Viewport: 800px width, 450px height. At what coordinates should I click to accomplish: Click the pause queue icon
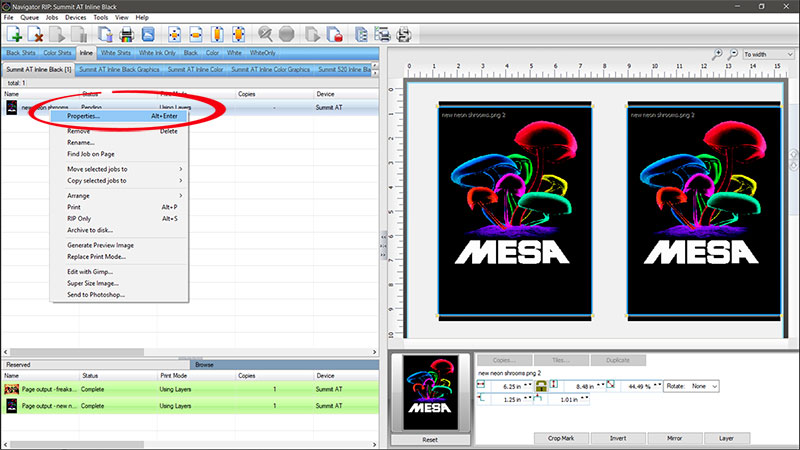click(79, 34)
